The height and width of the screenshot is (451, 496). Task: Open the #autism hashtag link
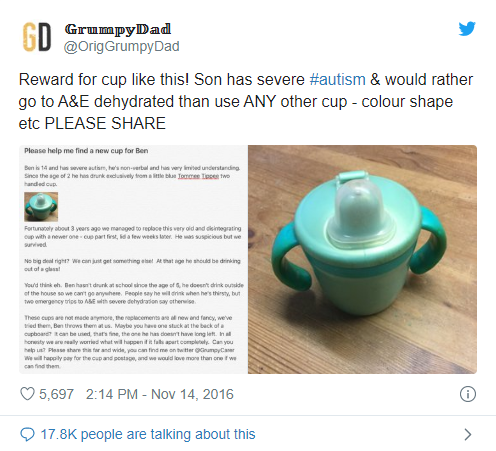pyautogui.click(x=337, y=80)
